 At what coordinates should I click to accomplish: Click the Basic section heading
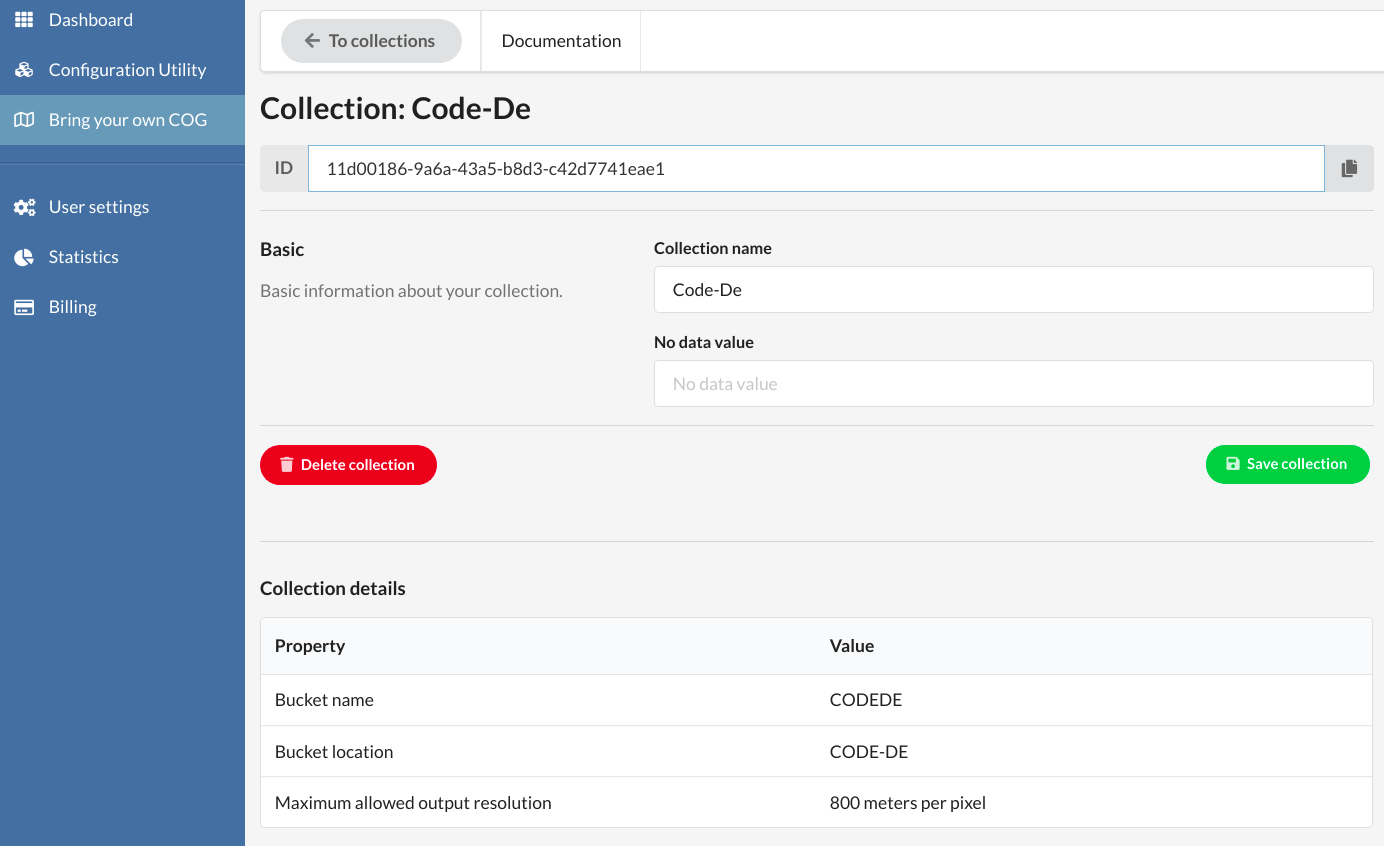(x=282, y=249)
